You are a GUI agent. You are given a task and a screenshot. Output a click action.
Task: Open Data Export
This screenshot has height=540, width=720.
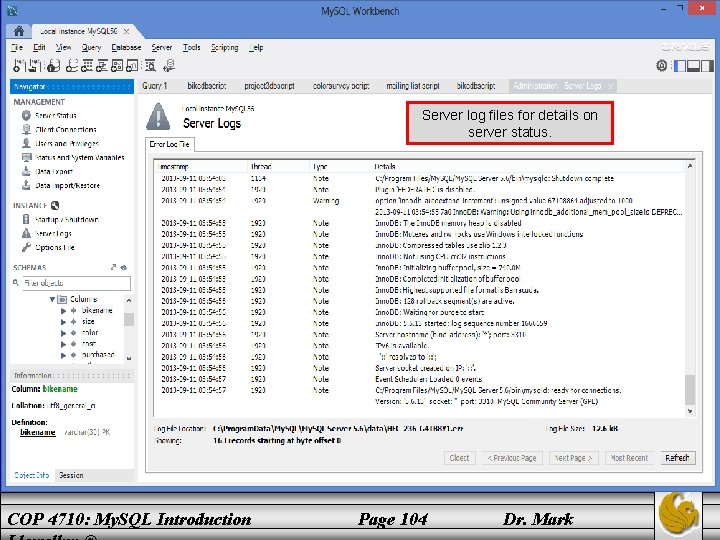54,171
